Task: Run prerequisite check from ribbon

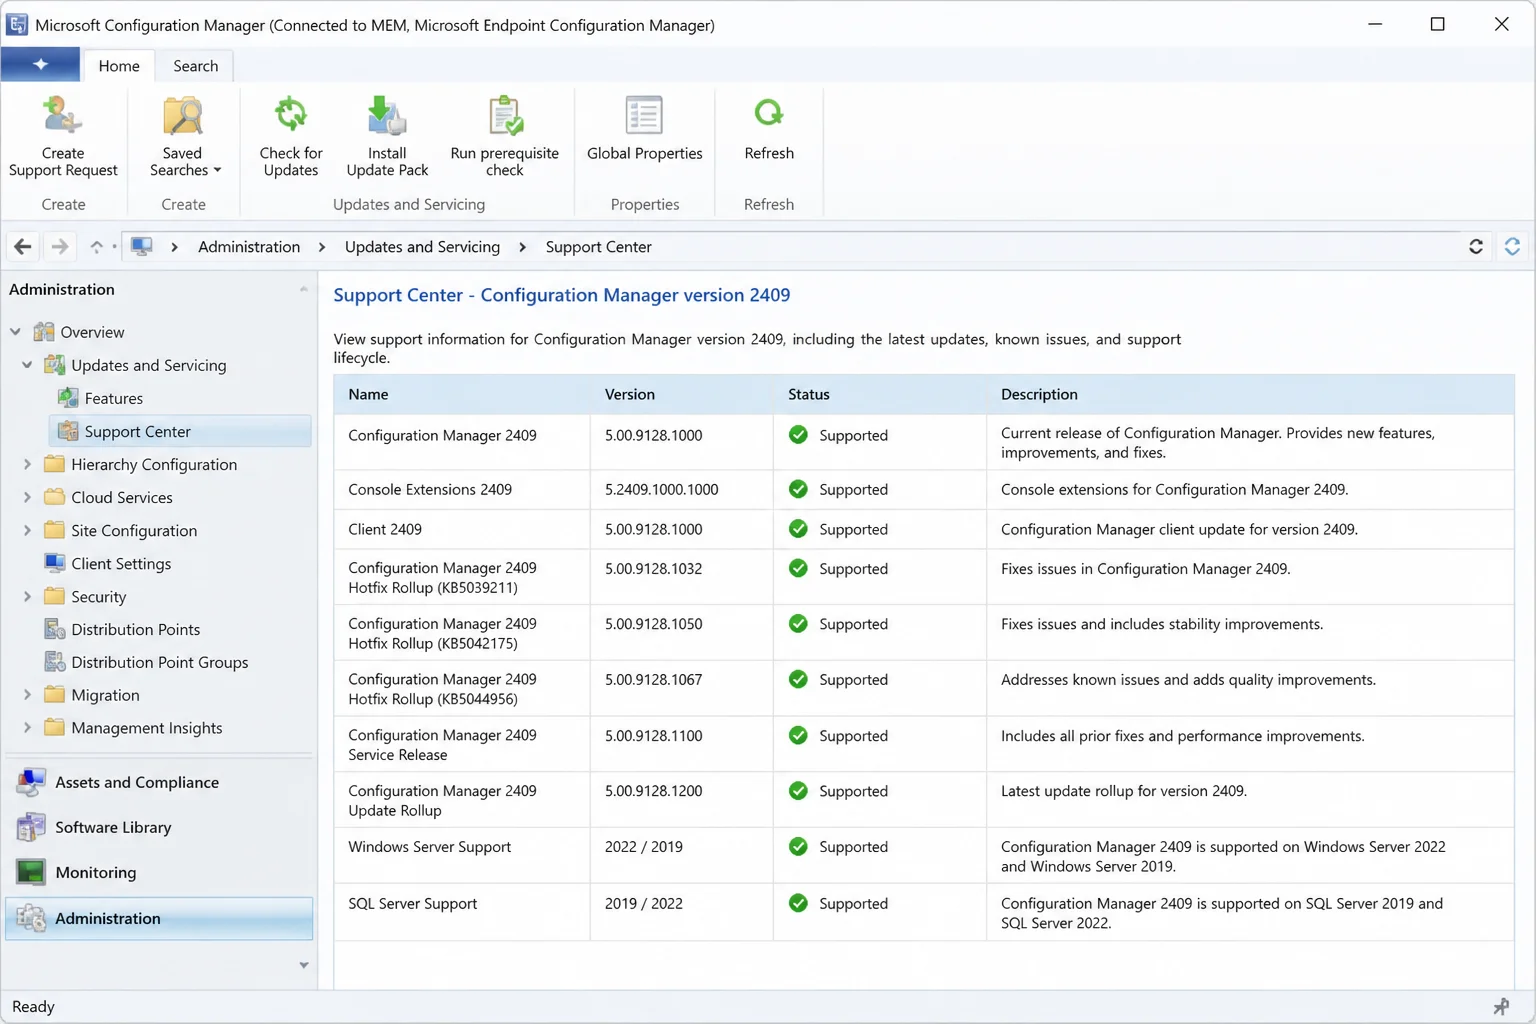Action: point(505,137)
